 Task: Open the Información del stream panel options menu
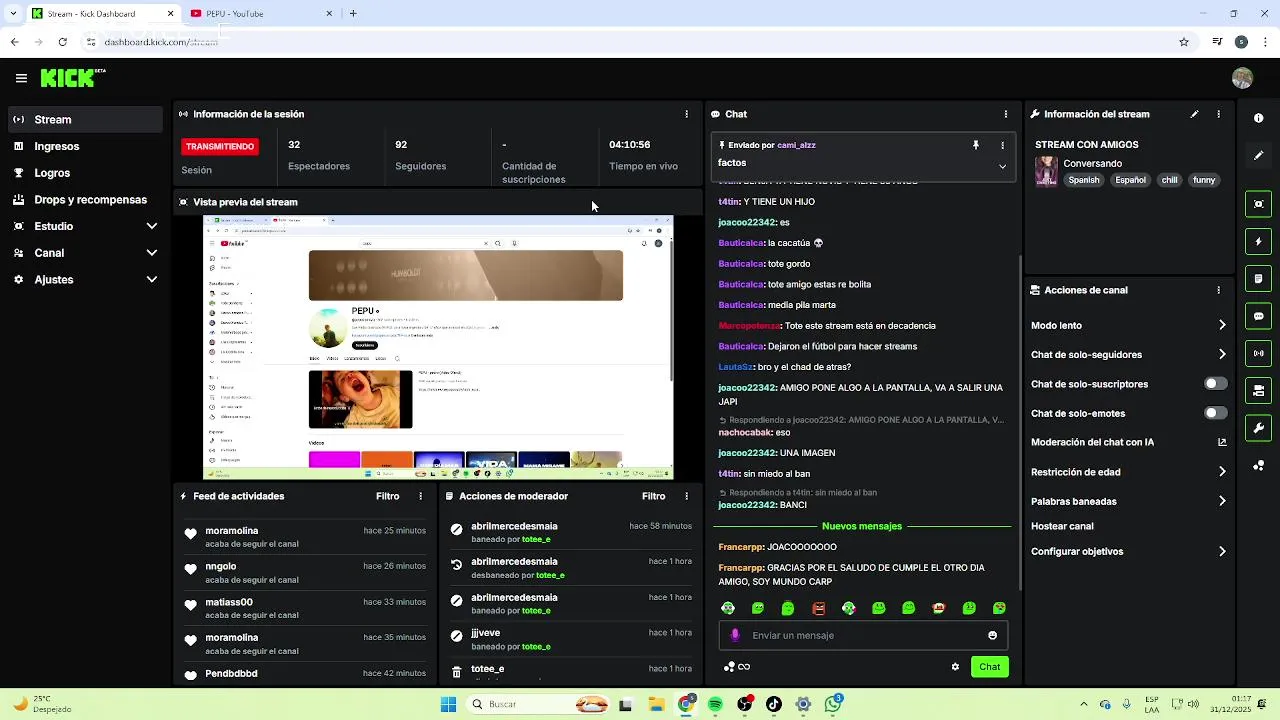[x=1218, y=114]
